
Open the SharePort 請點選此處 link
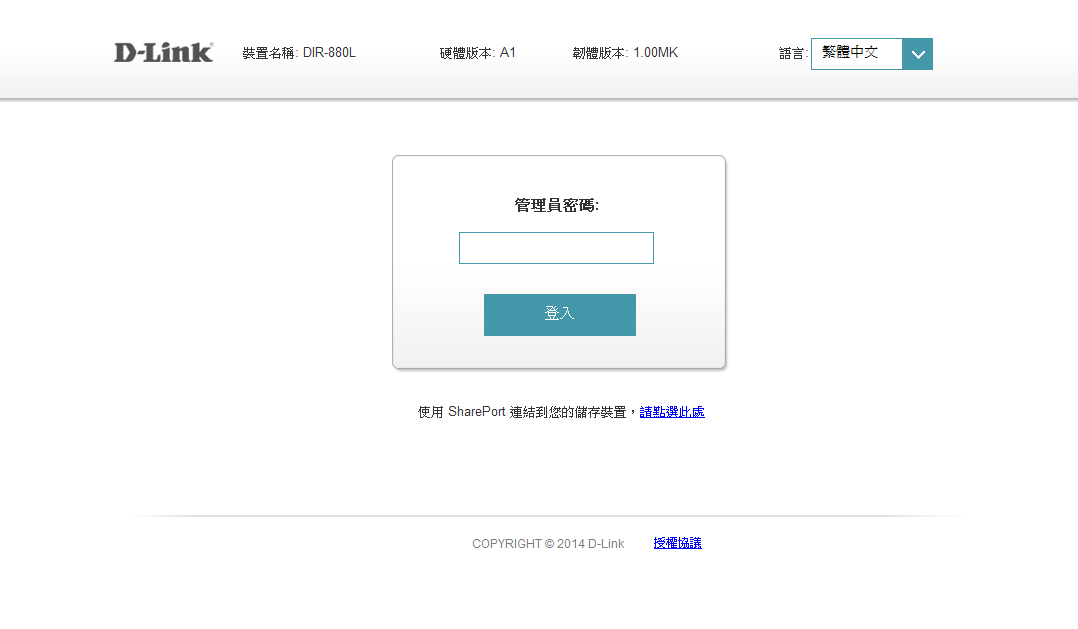(x=672, y=412)
